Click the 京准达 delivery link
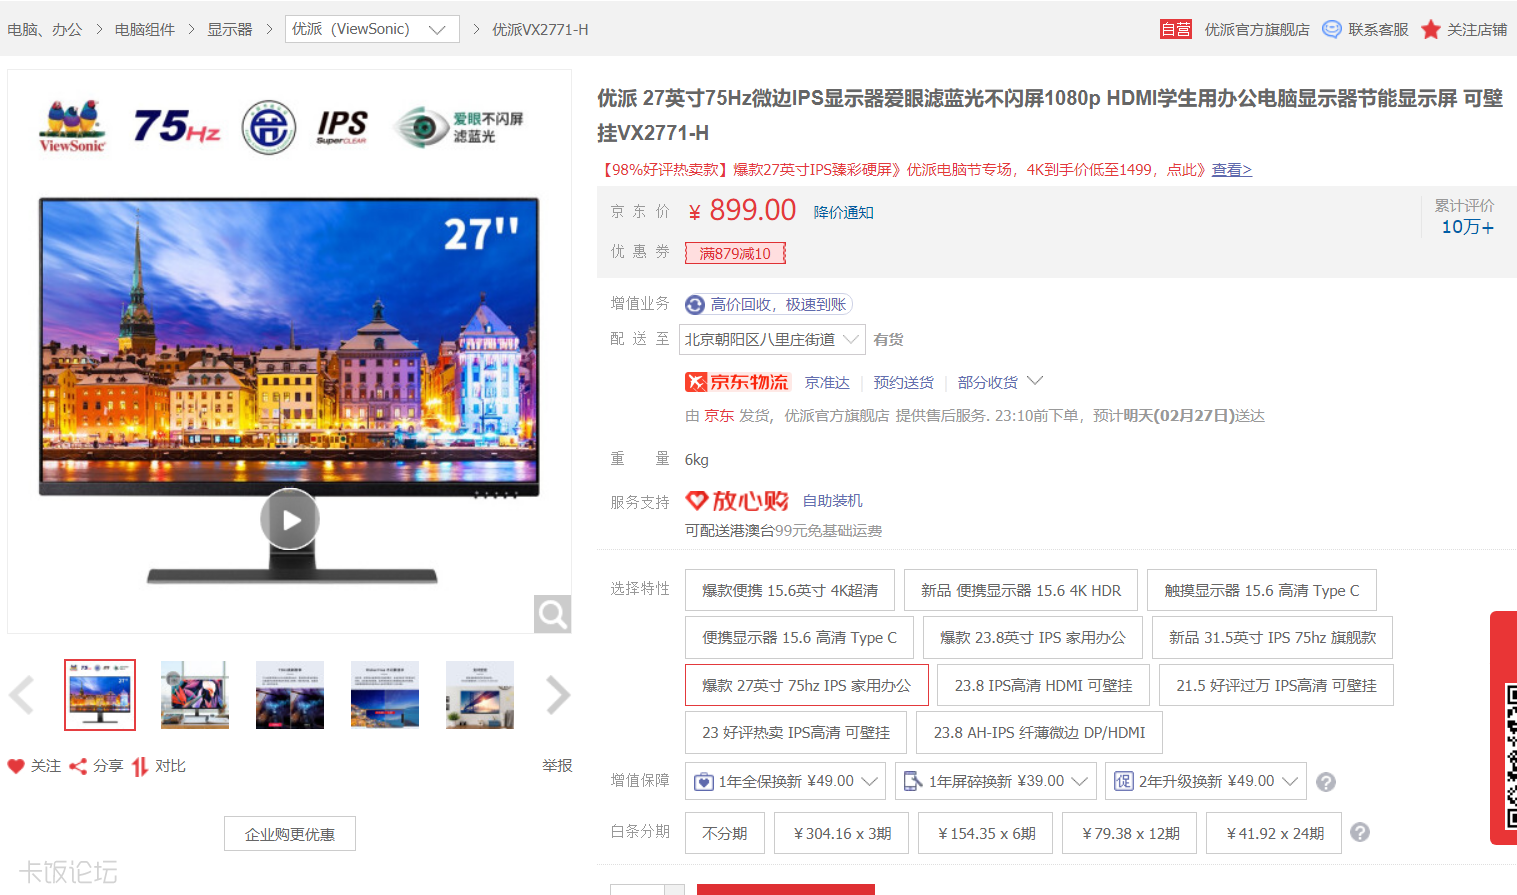Image resolution: width=1517 pixels, height=895 pixels. pyautogui.click(x=827, y=382)
